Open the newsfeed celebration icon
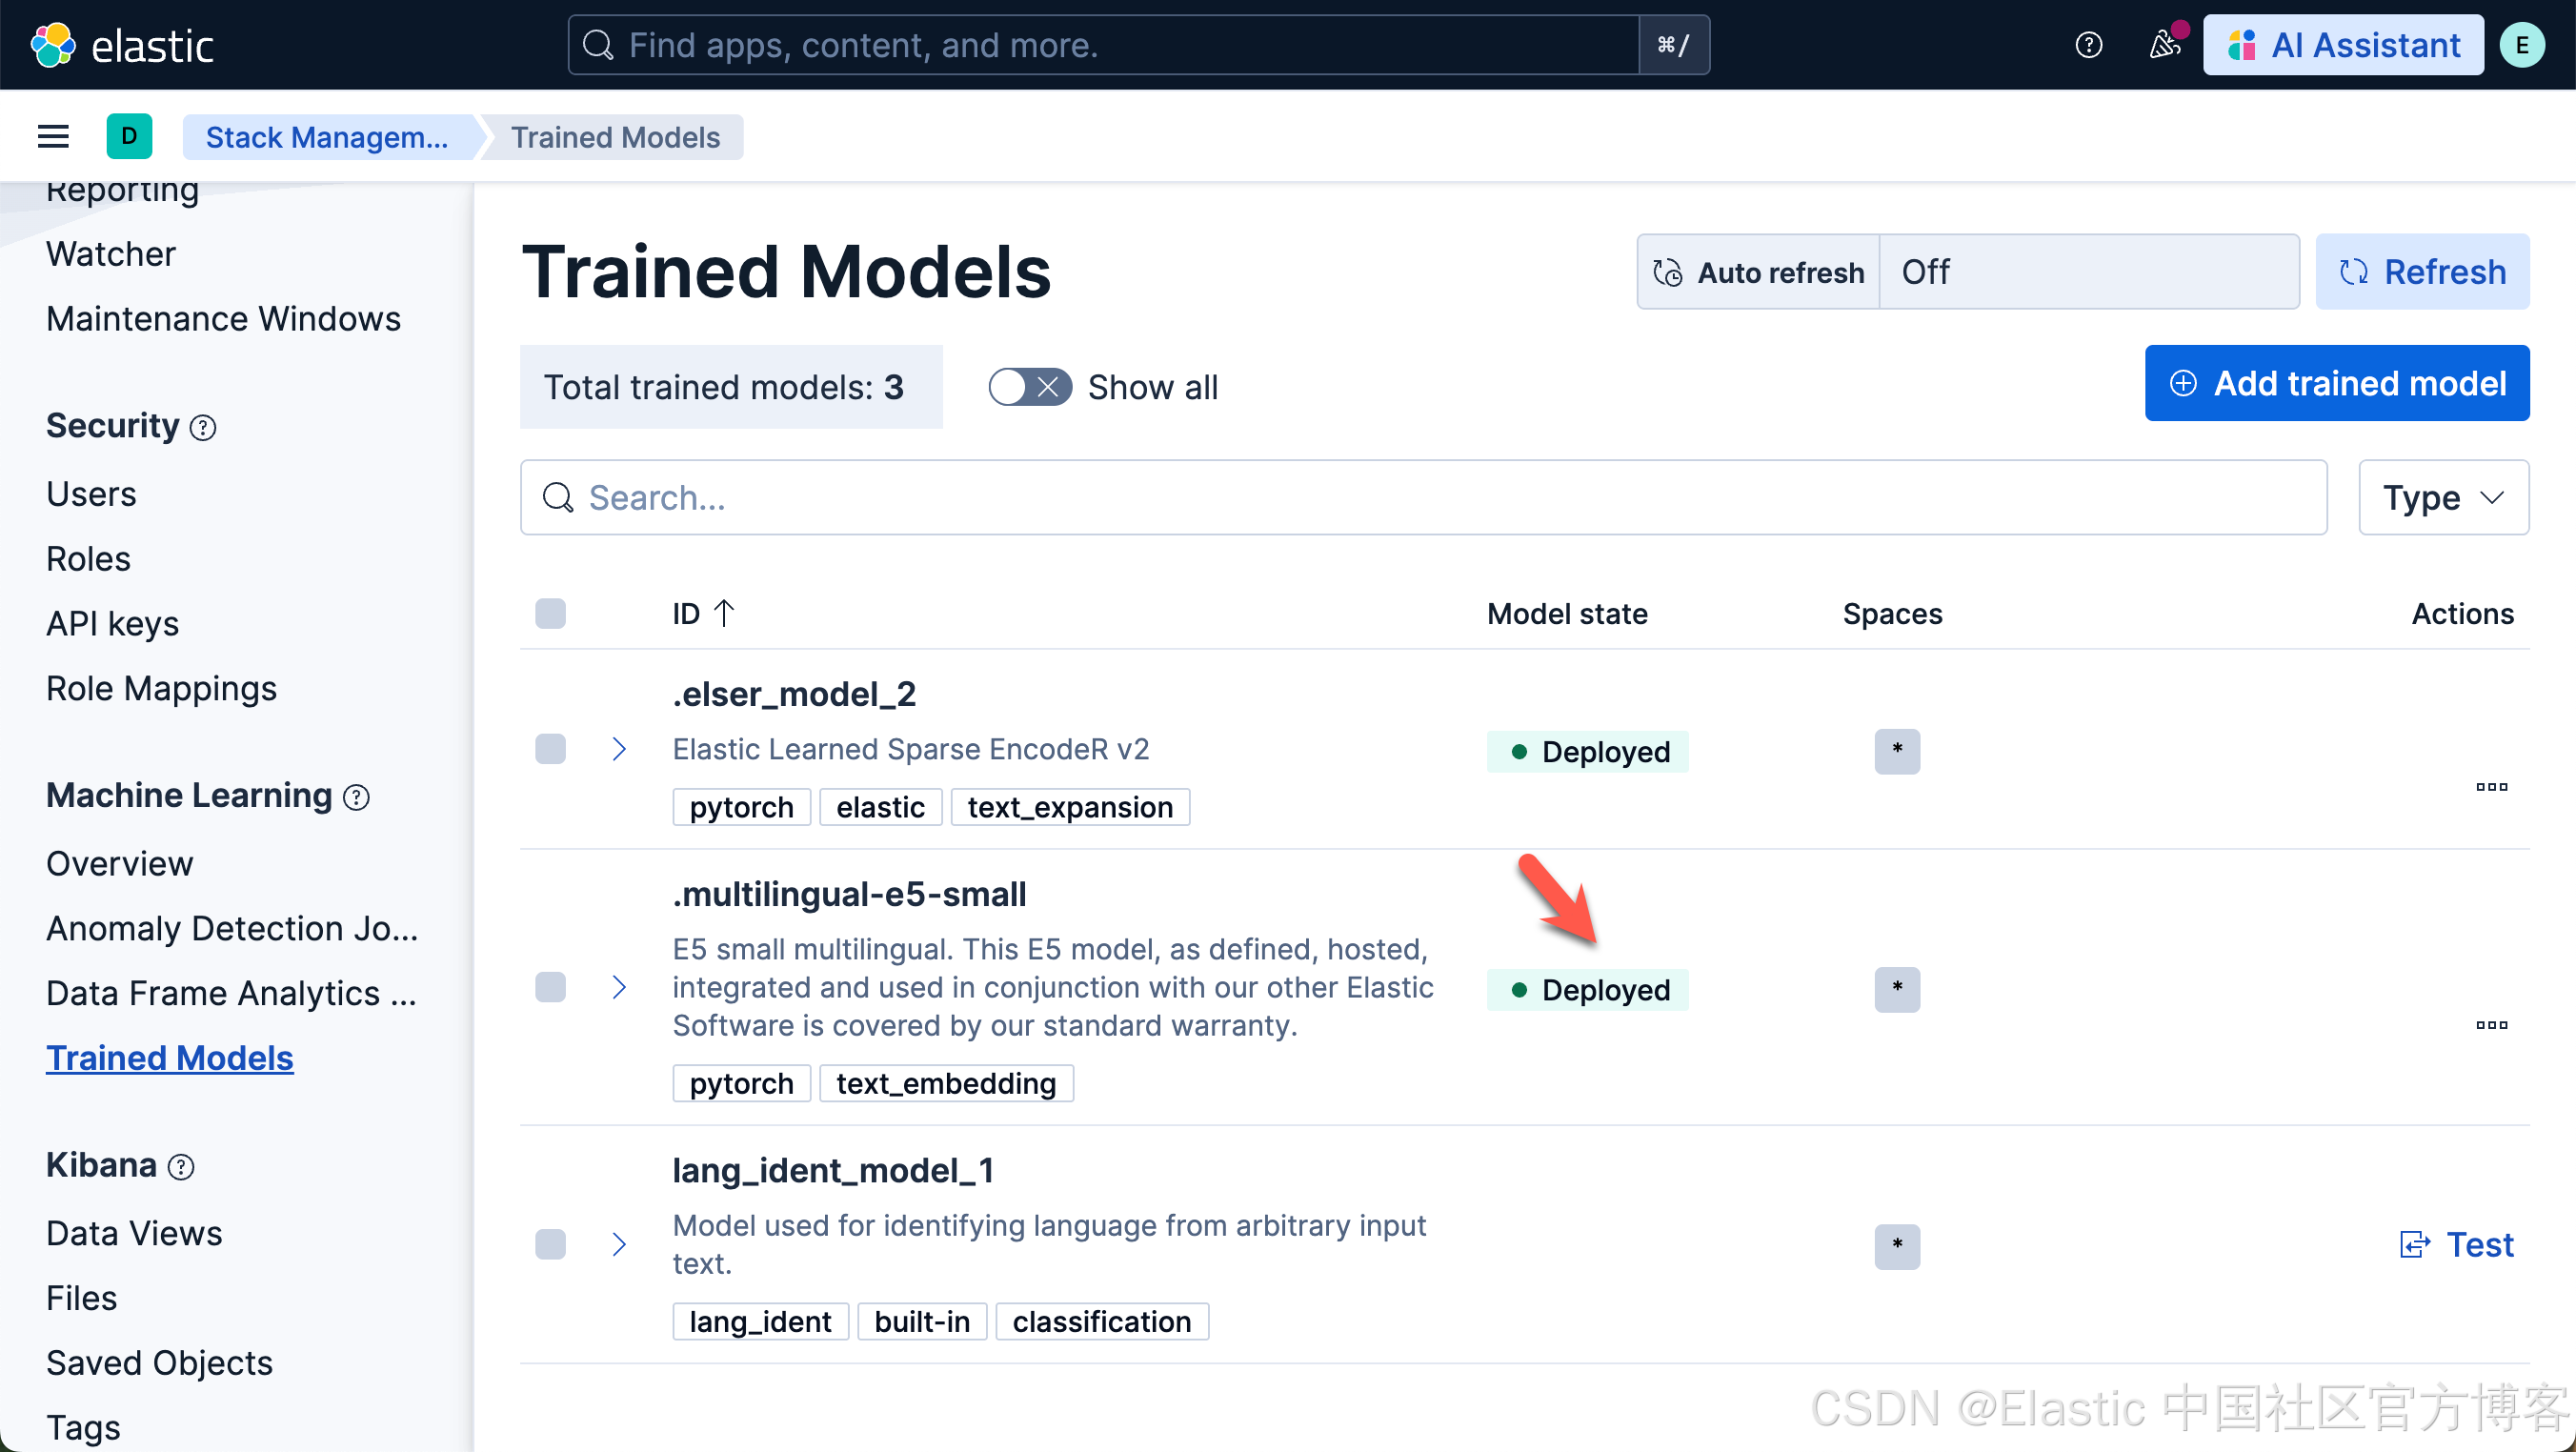The image size is (2576, 1452). pos(2164,45)
